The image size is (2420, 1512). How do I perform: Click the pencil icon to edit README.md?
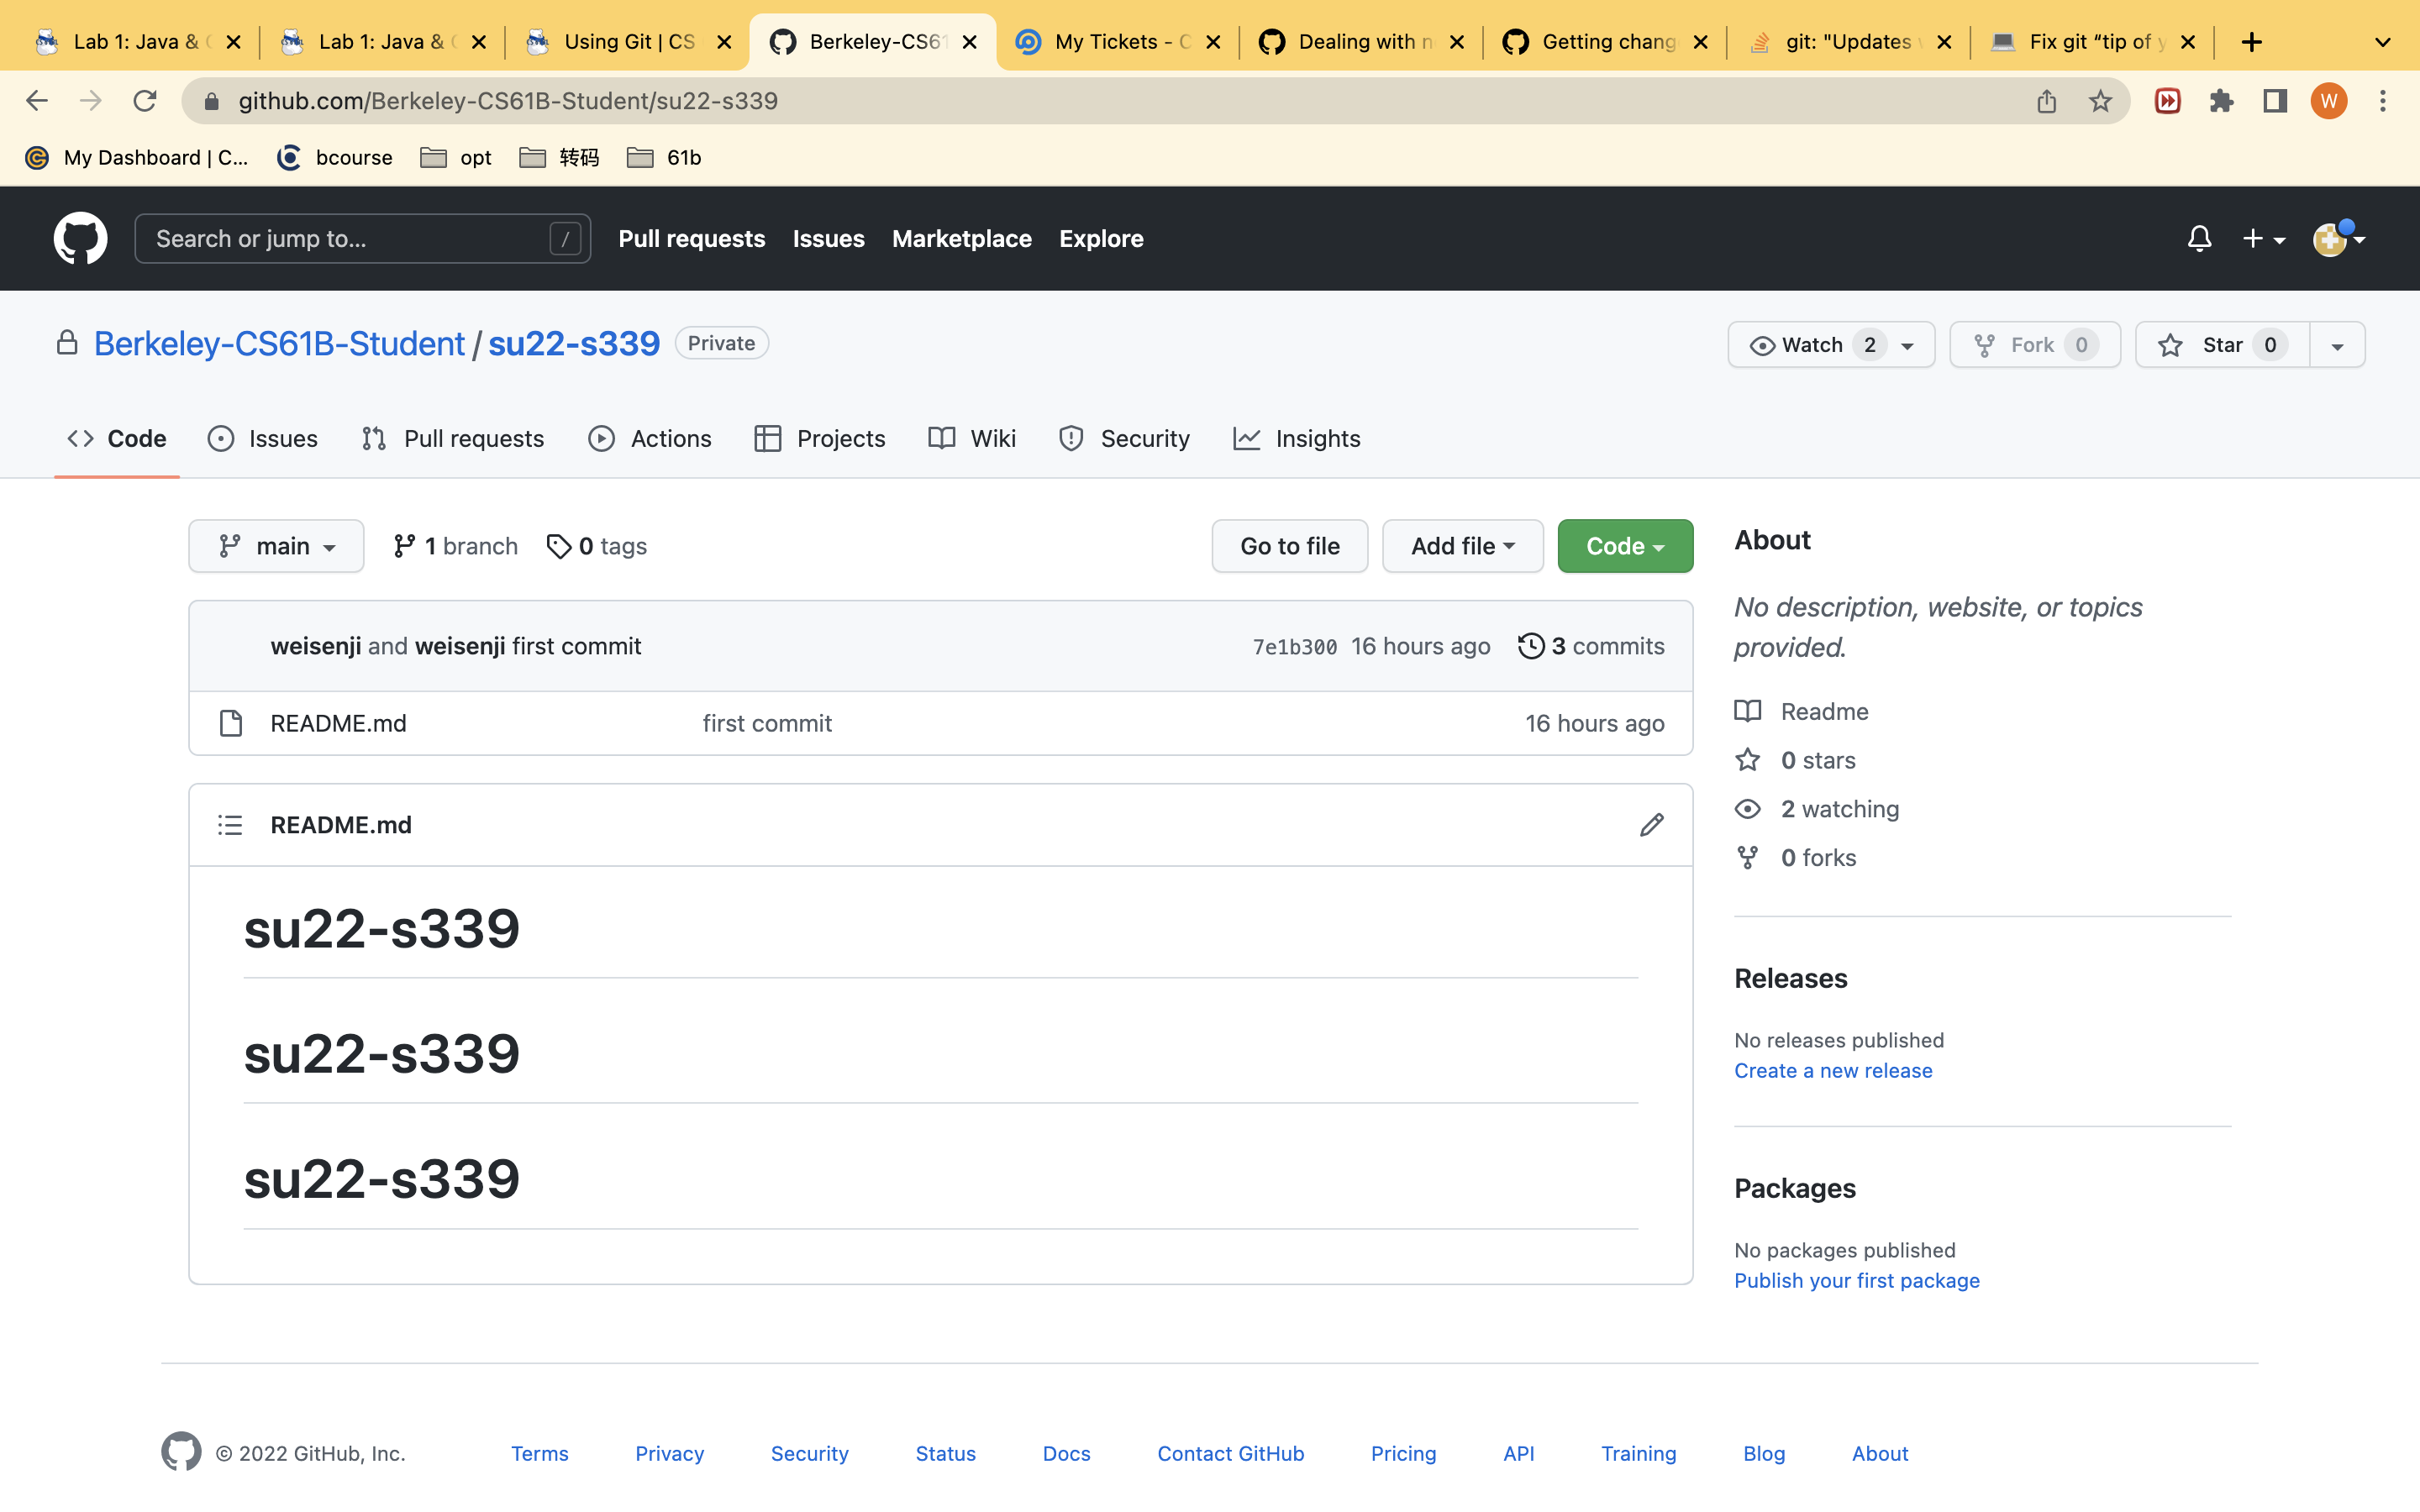pyautogui.click(x=1651, y=825)
